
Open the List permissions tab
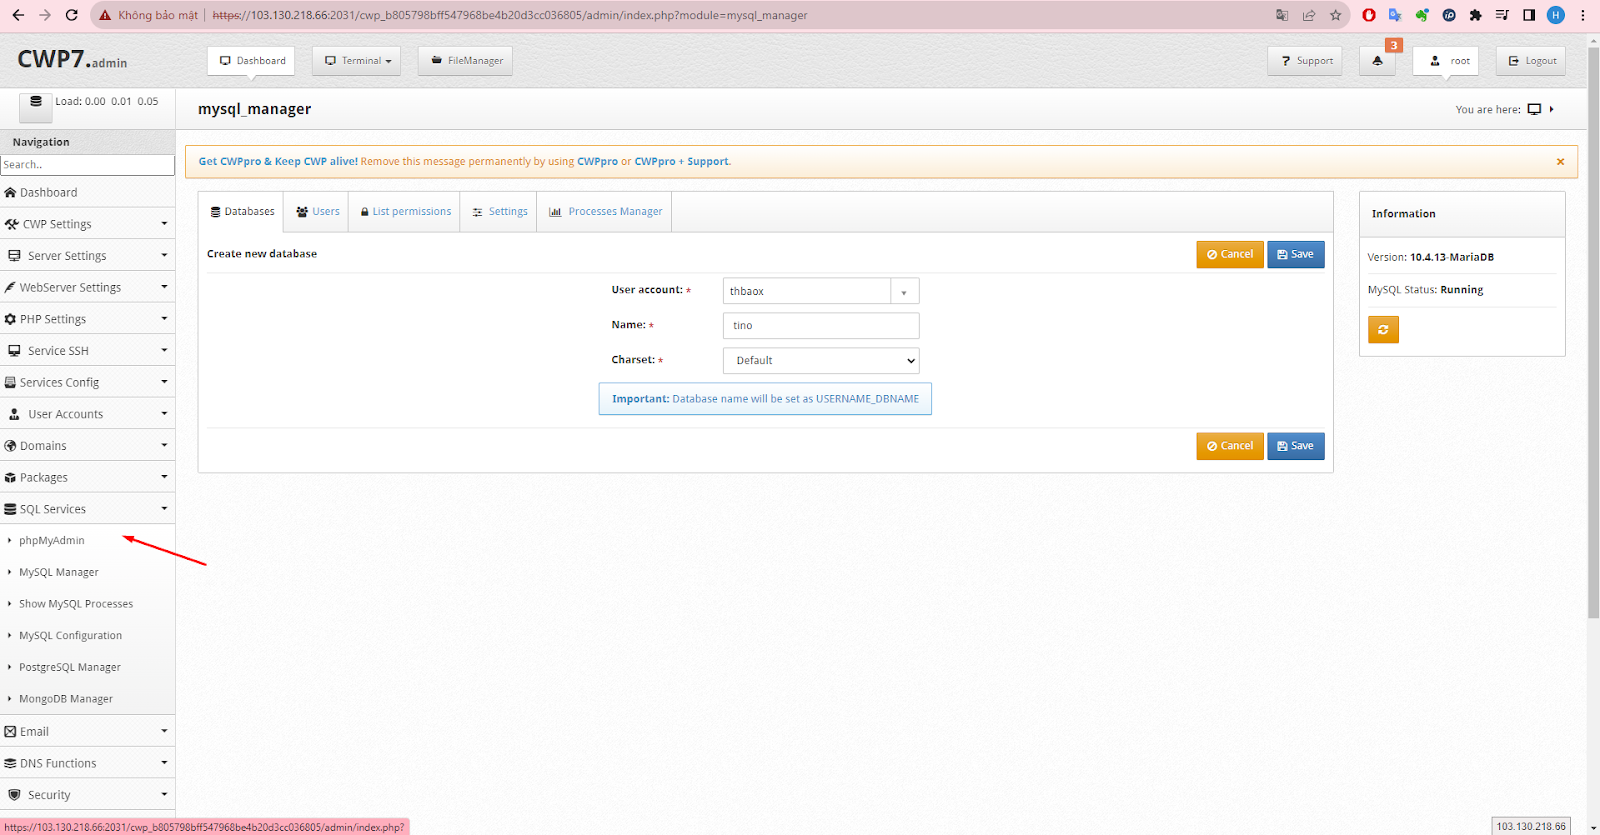(x=405, y=212)
